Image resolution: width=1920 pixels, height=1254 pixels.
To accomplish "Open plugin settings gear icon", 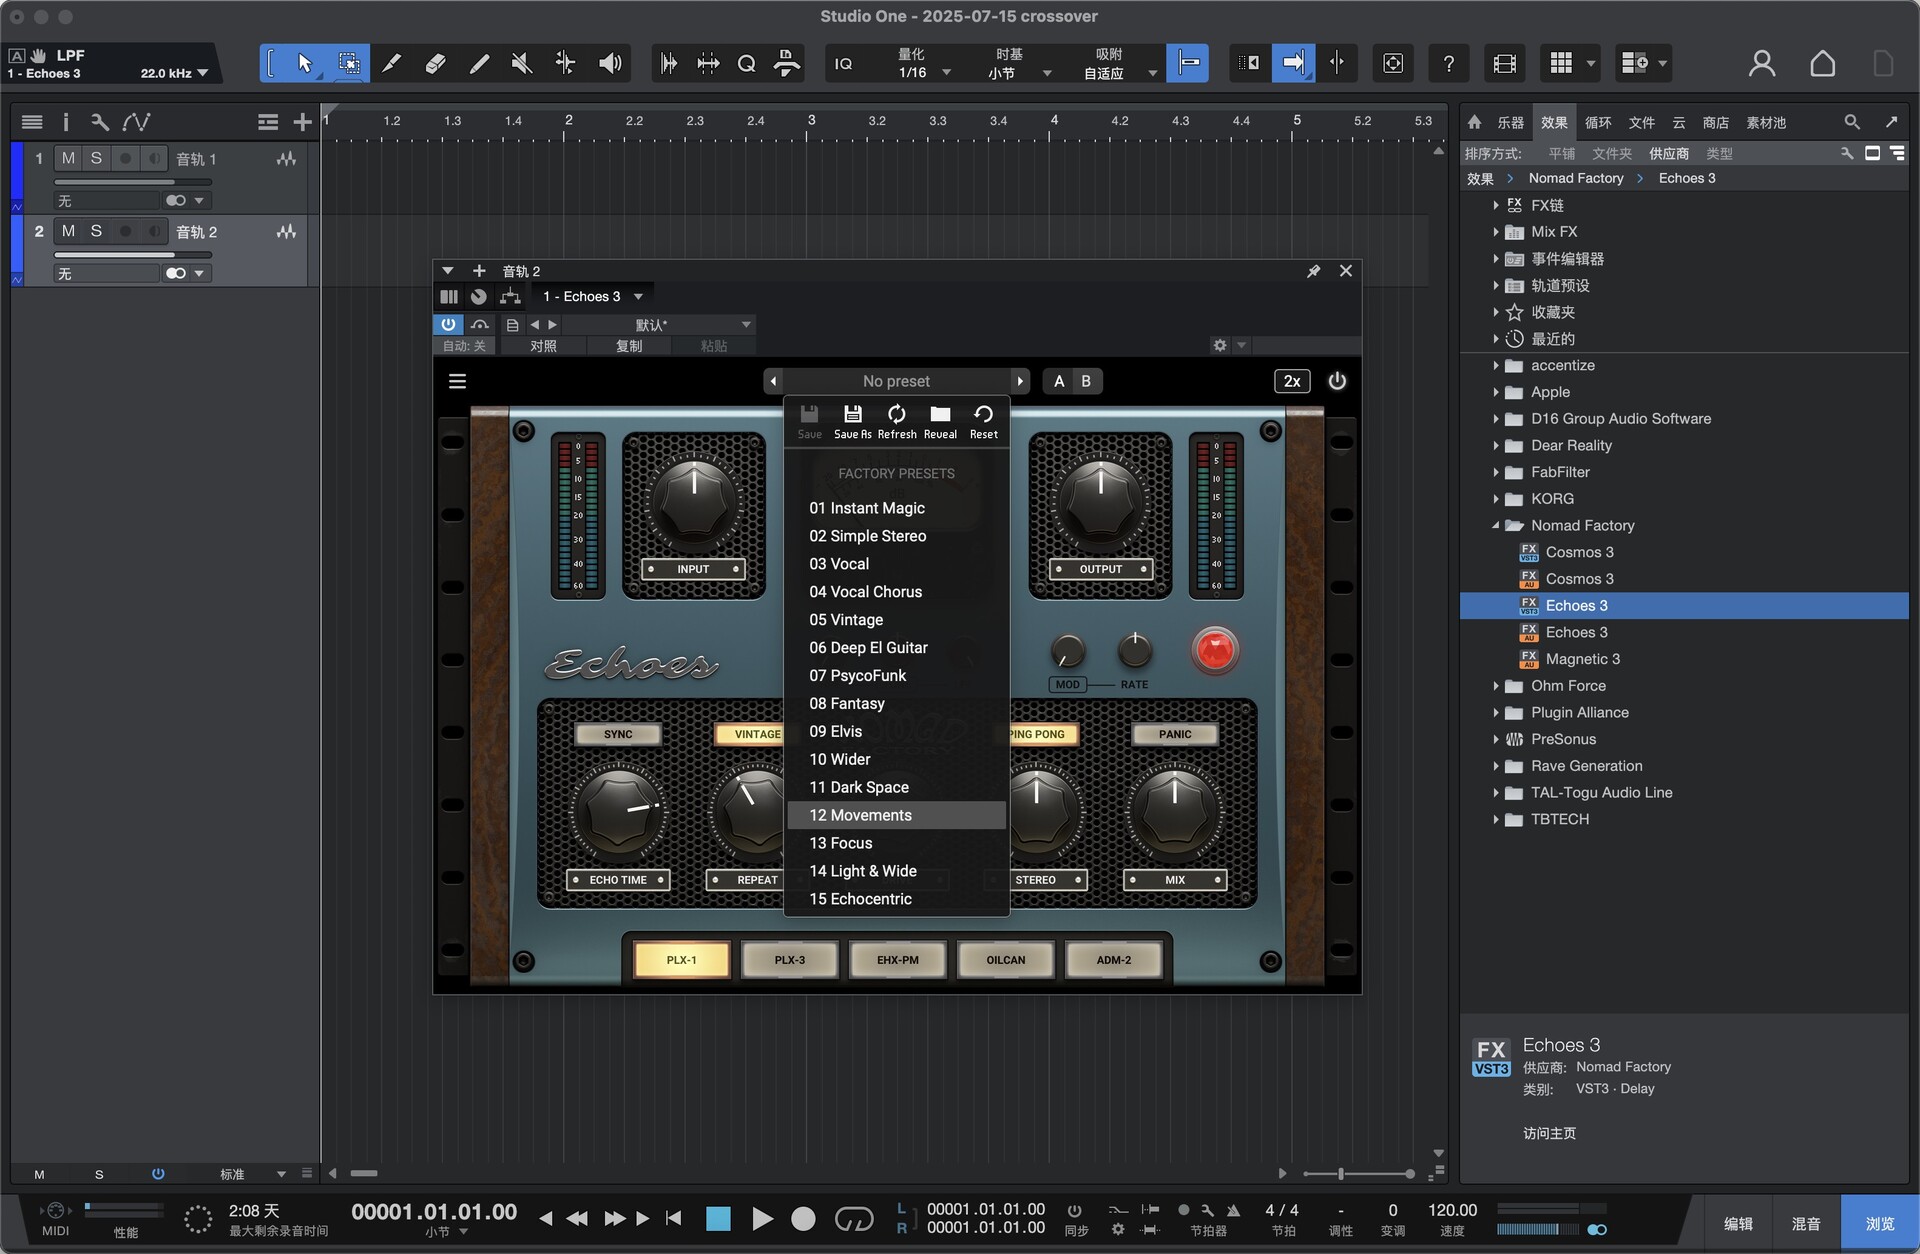I will (1220, 345).
